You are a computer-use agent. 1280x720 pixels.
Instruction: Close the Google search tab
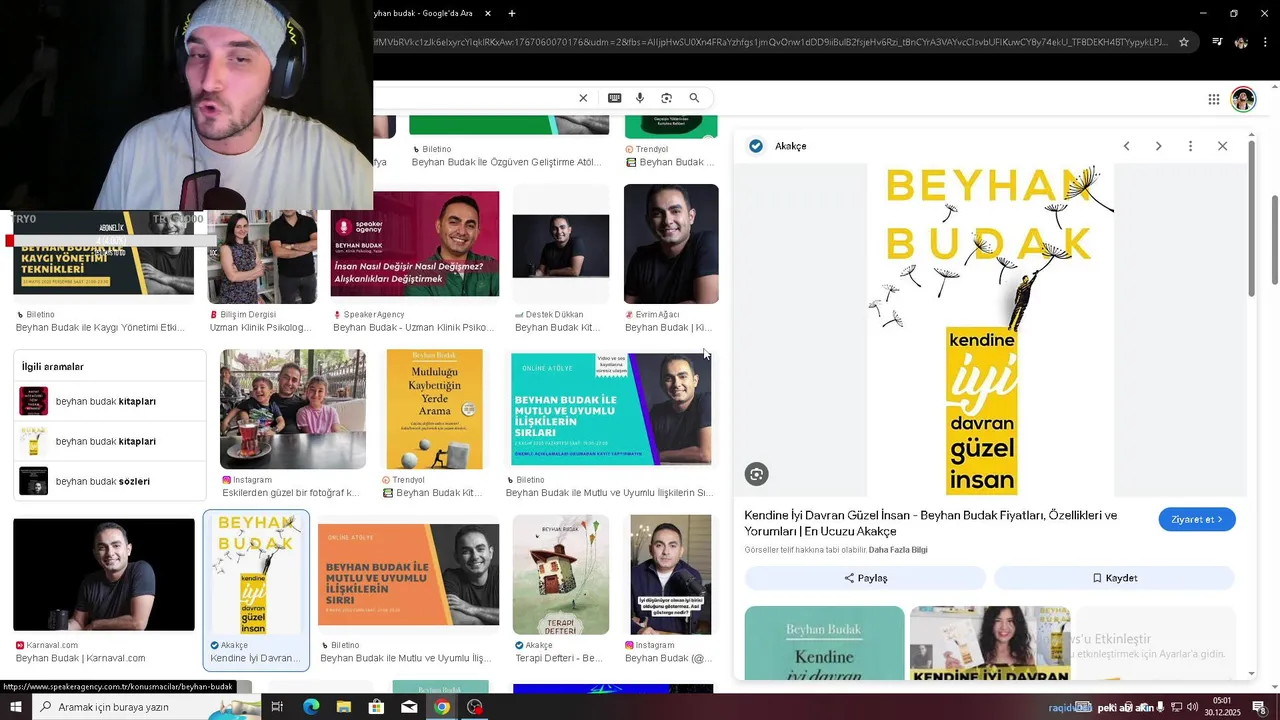click(488, 13)
